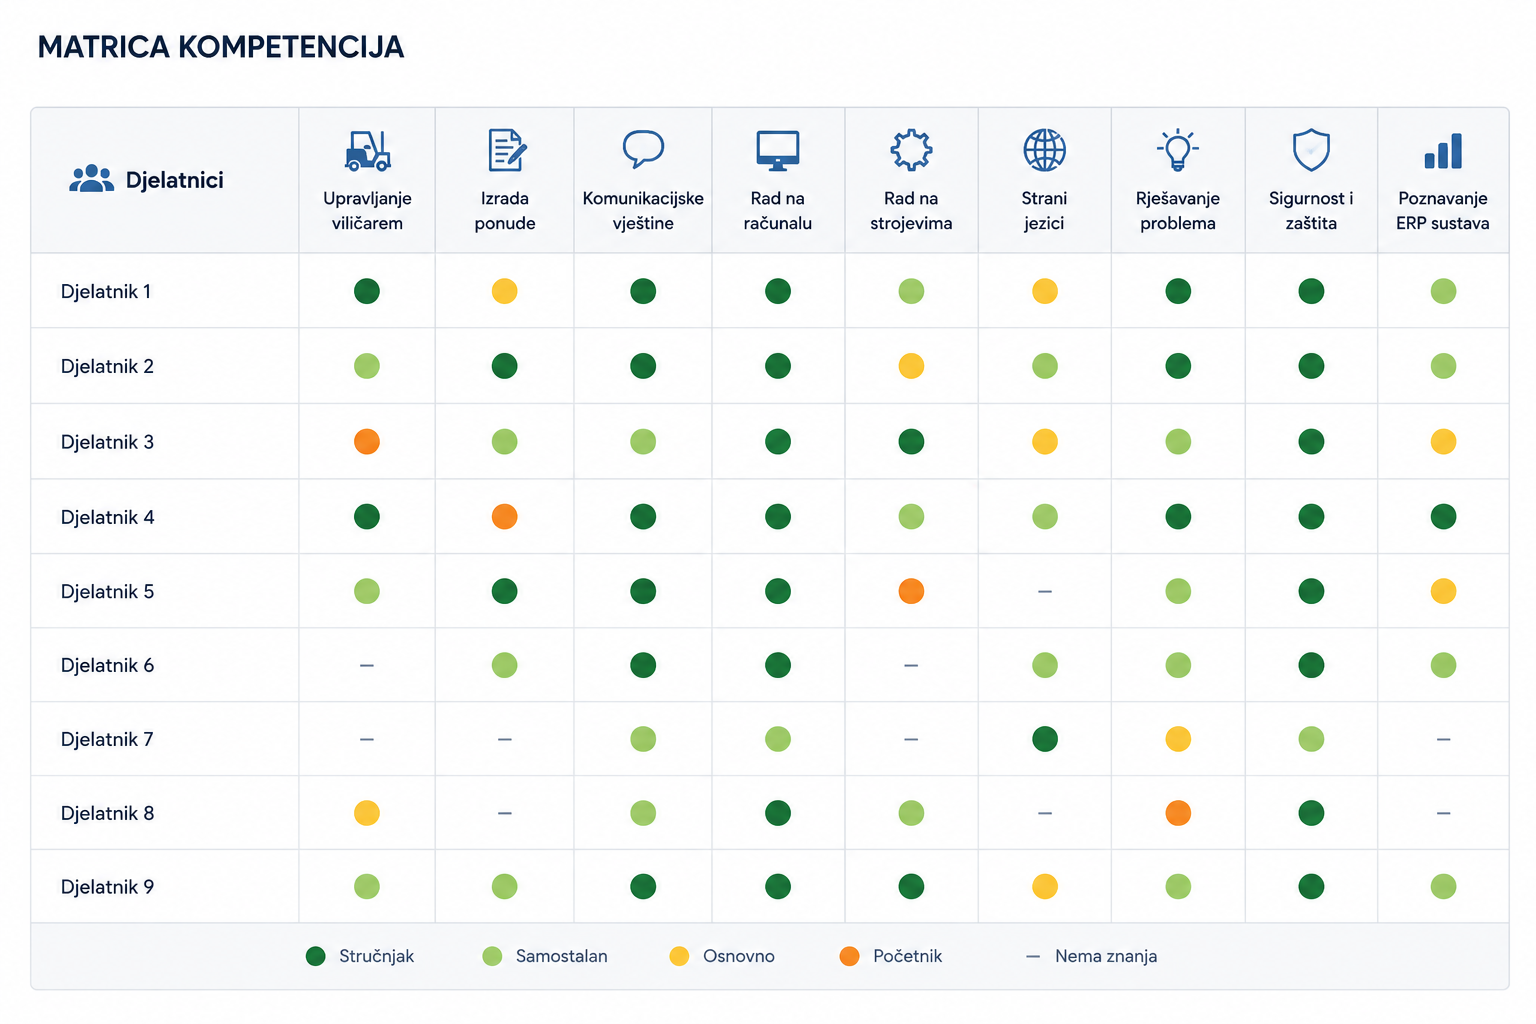This screenshot has width=1536, height=1024.
Task: Select the globe icon for Strani jezici
Action: [1045, 150]
